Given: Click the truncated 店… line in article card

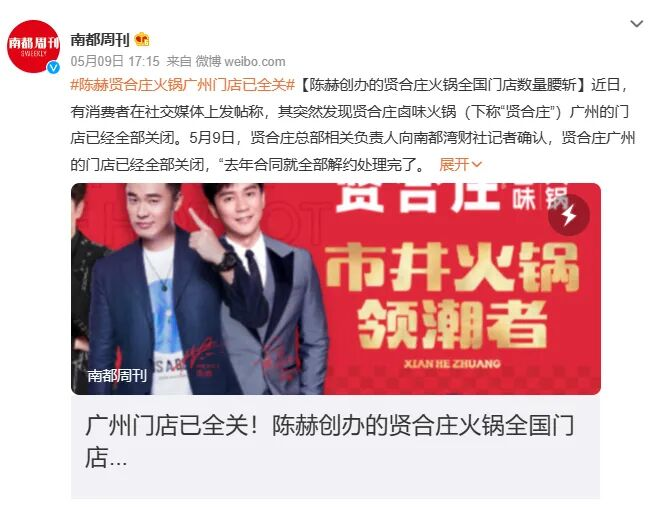Looking at the screenshot, I should click(106, 458).
